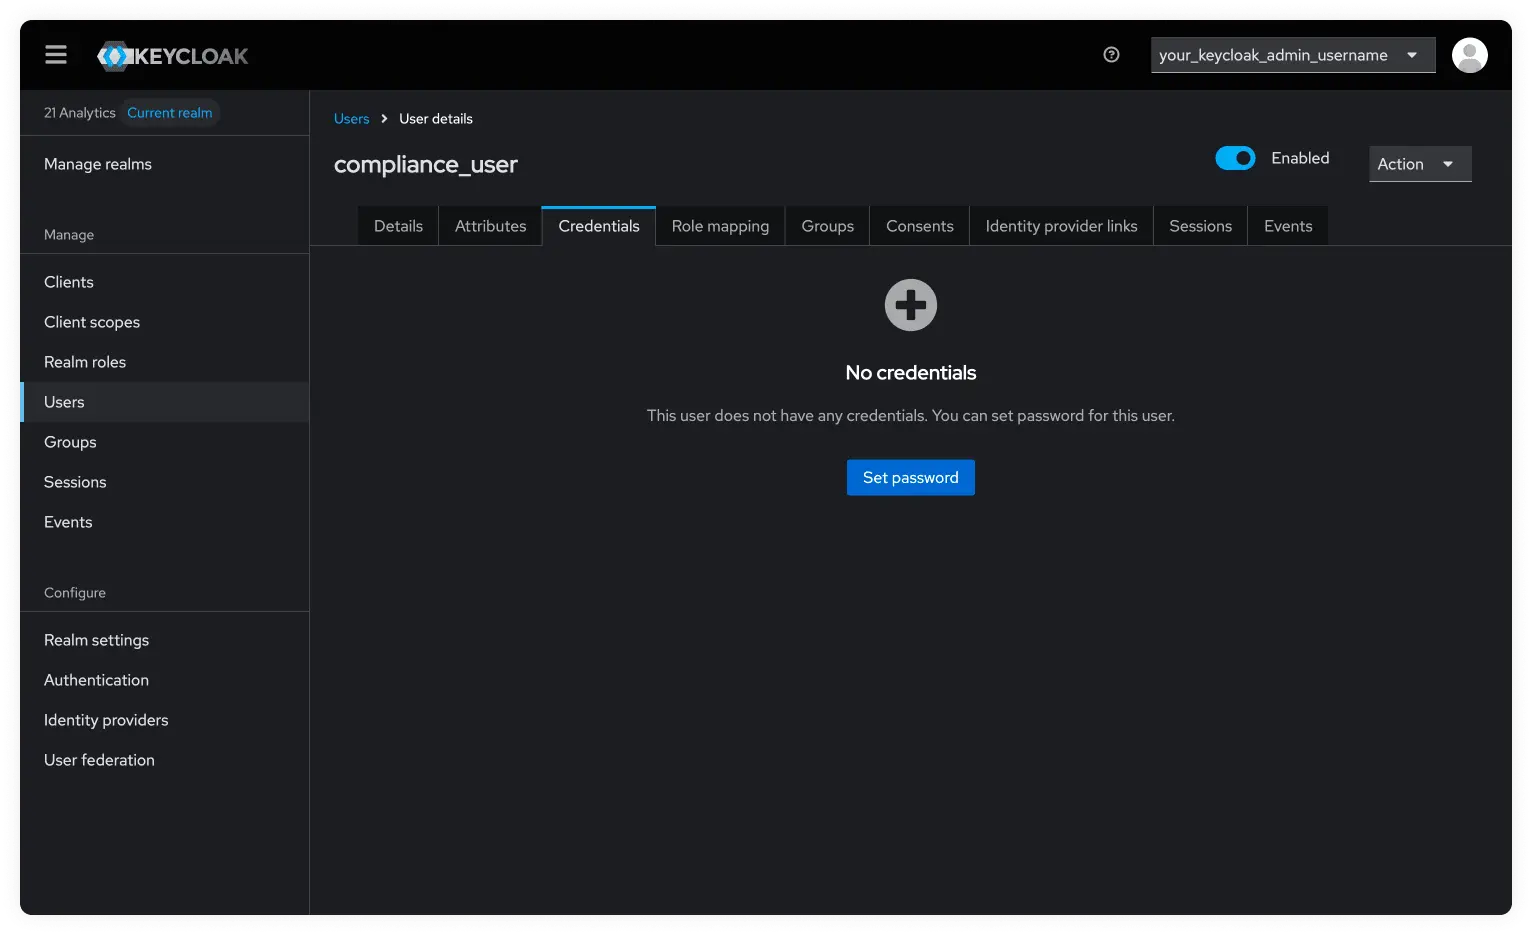Open Realm settings from the sidebar
The image size is (1532, 935).
coord(96,639)
